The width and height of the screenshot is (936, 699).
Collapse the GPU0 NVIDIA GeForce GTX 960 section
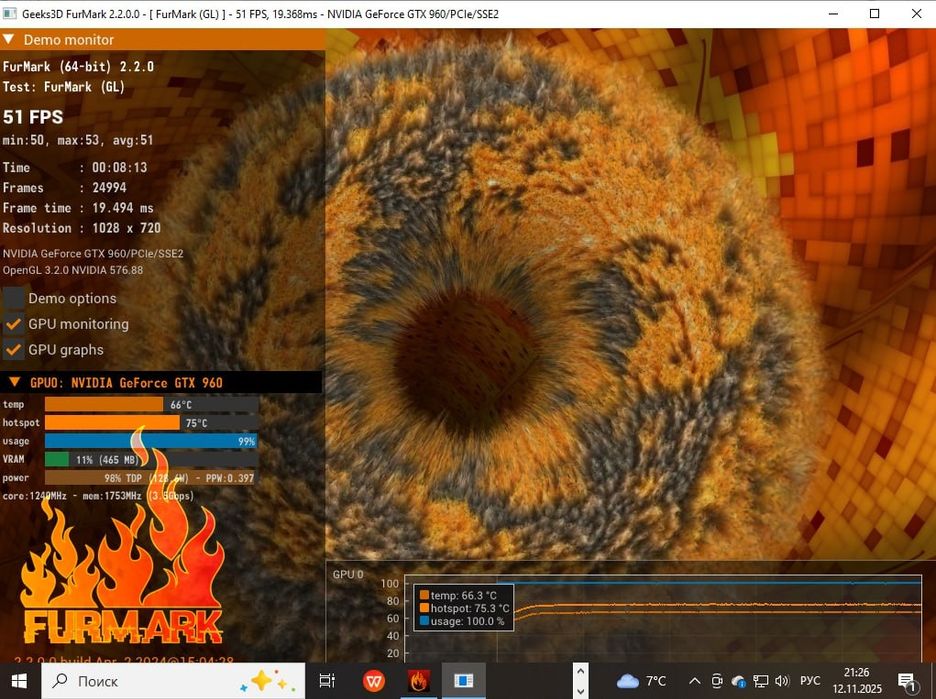[16, 382]
